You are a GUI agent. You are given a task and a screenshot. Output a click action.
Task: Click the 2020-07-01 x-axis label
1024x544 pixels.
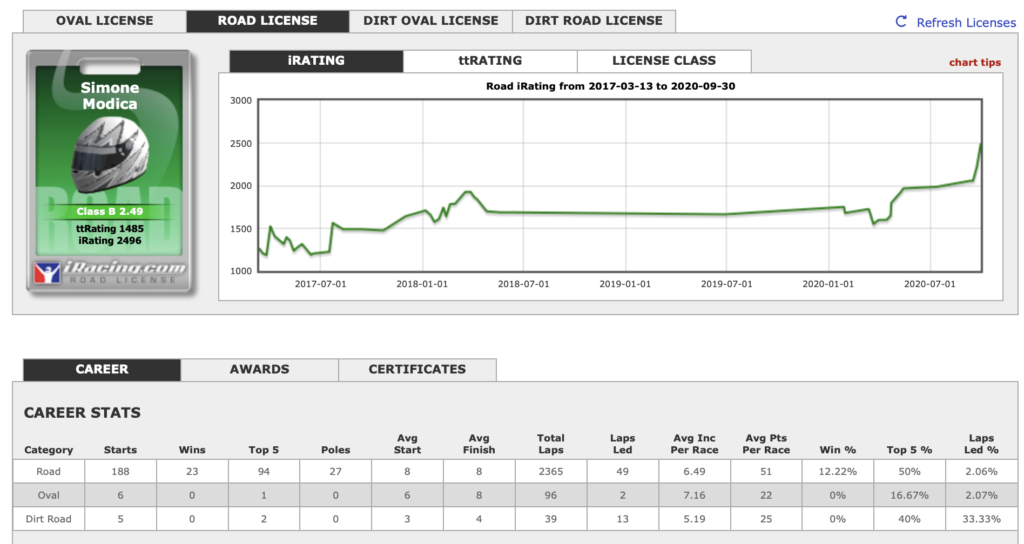(929, 284)
